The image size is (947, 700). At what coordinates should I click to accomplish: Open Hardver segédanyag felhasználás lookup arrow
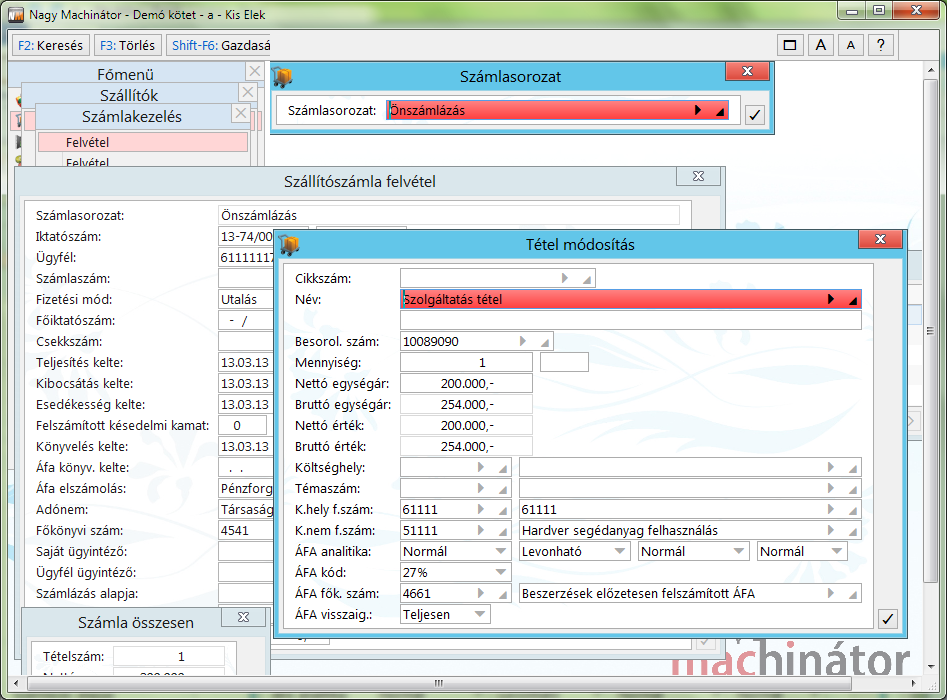click(831, 530)
